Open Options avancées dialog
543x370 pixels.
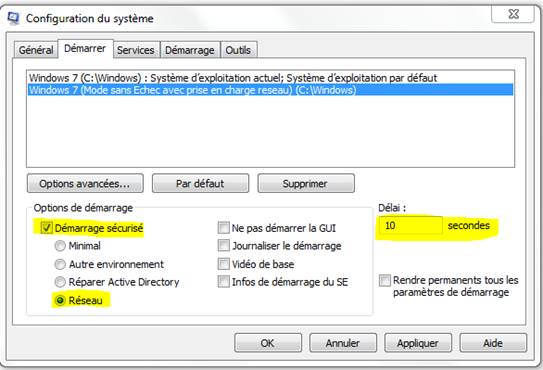tap(85, 183)
